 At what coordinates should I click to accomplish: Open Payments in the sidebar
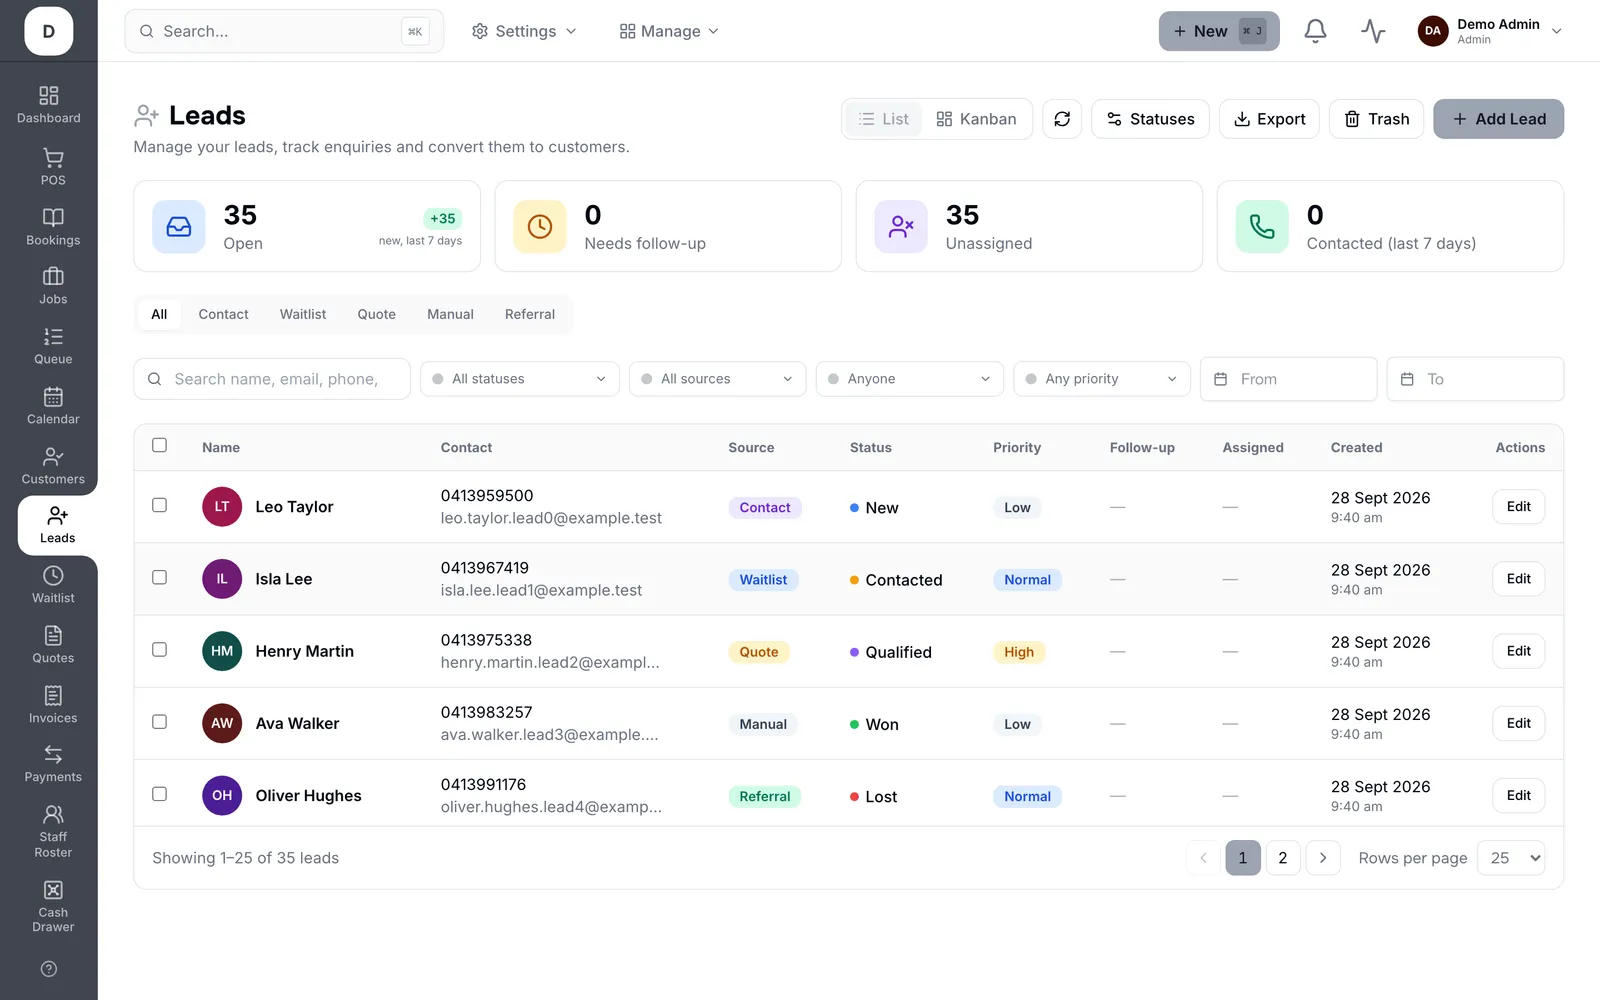(x=53, y=764)
